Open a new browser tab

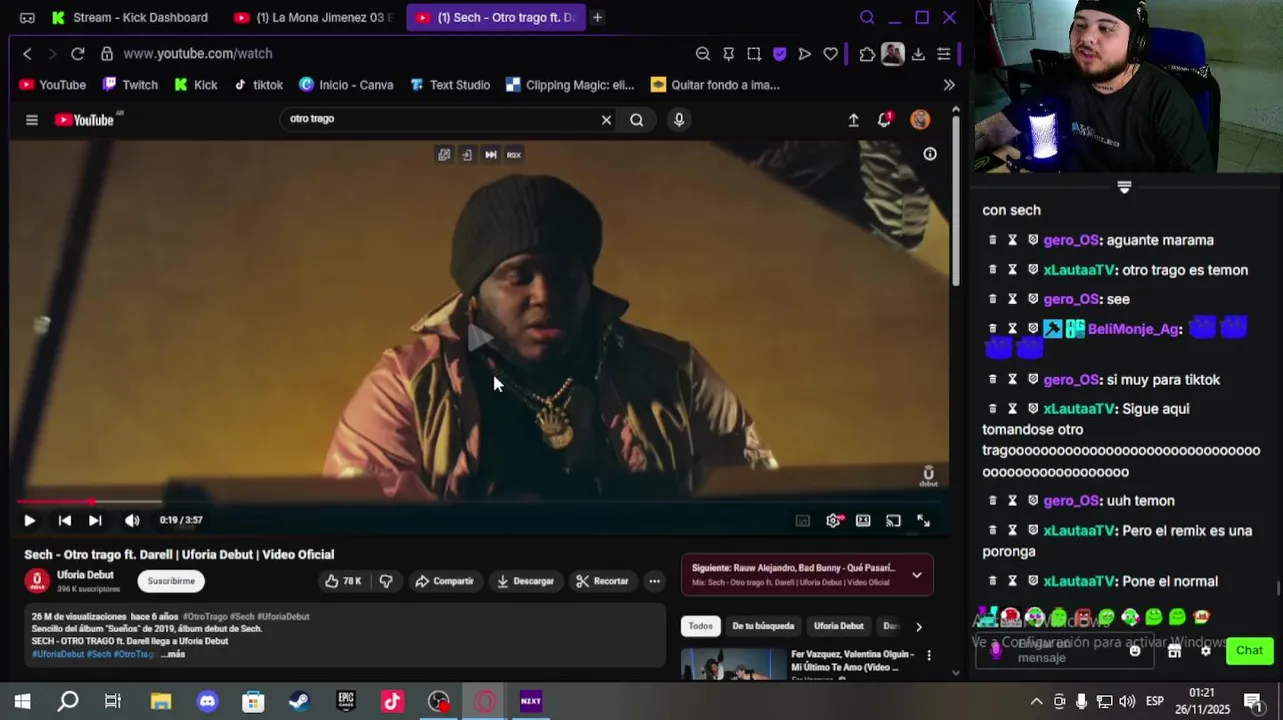[x=597, y=17]
